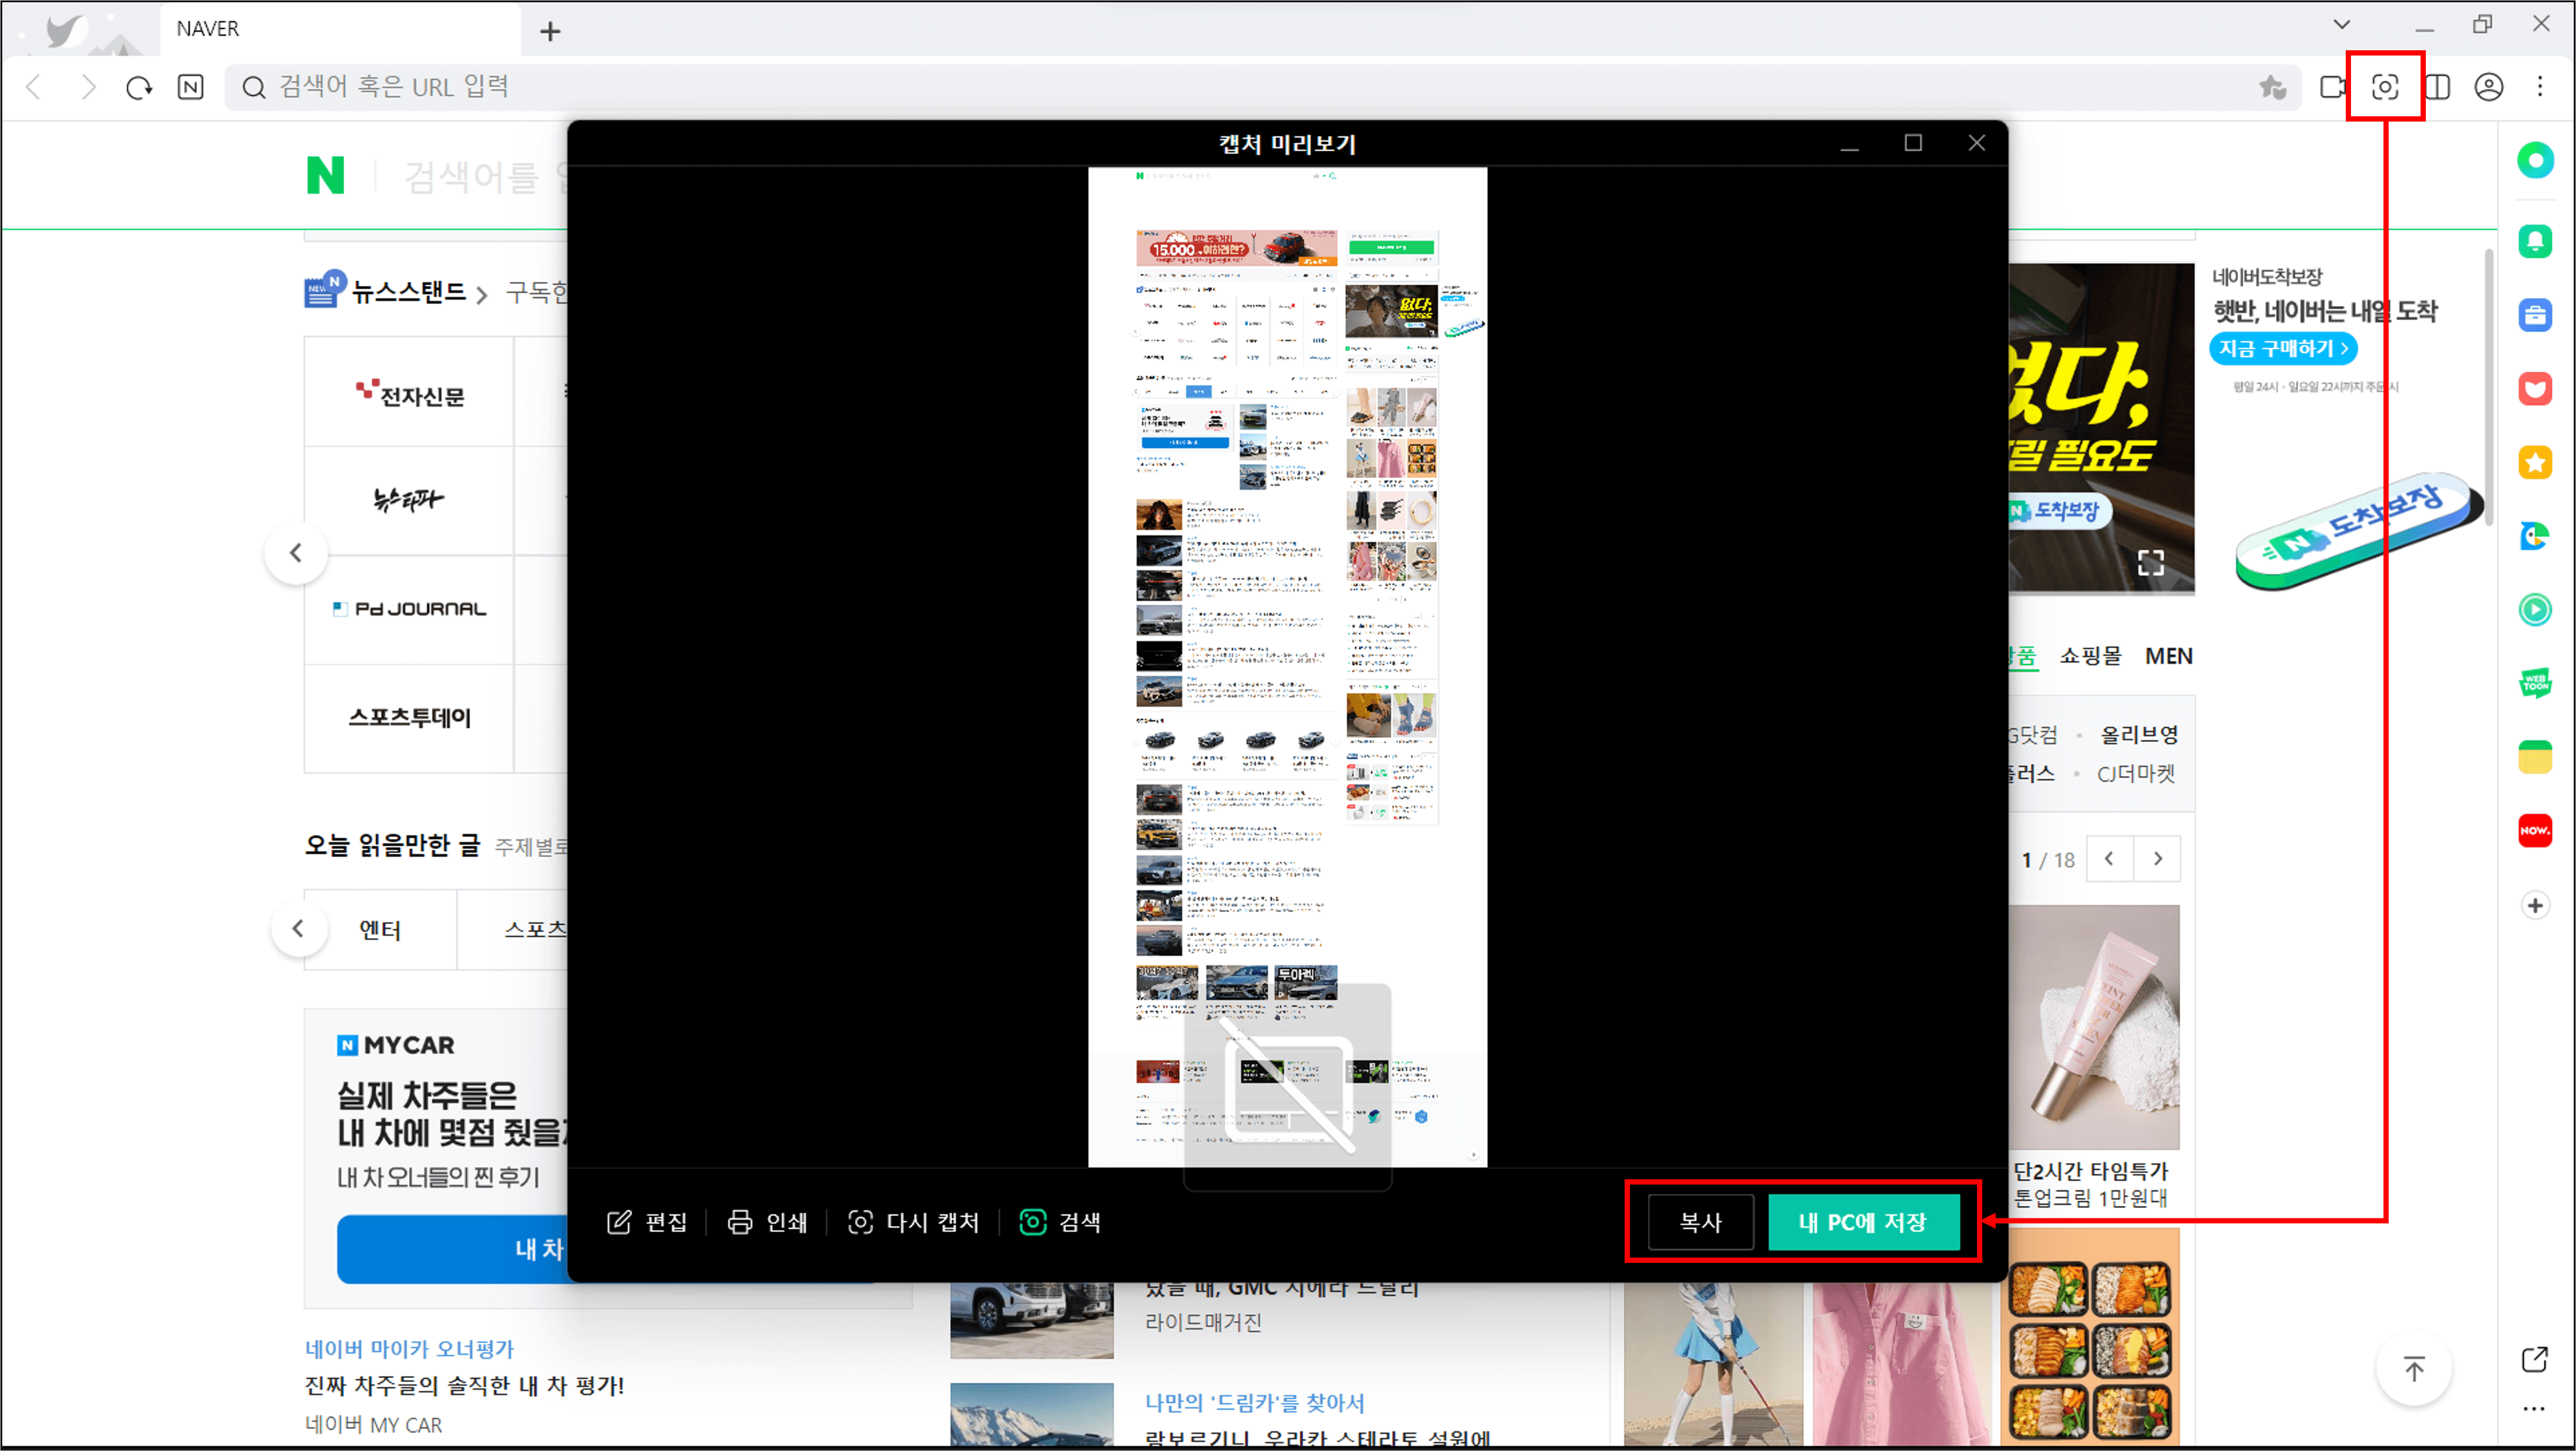
Task: Open the browser three-dot menu
Action: point(2540,87)
